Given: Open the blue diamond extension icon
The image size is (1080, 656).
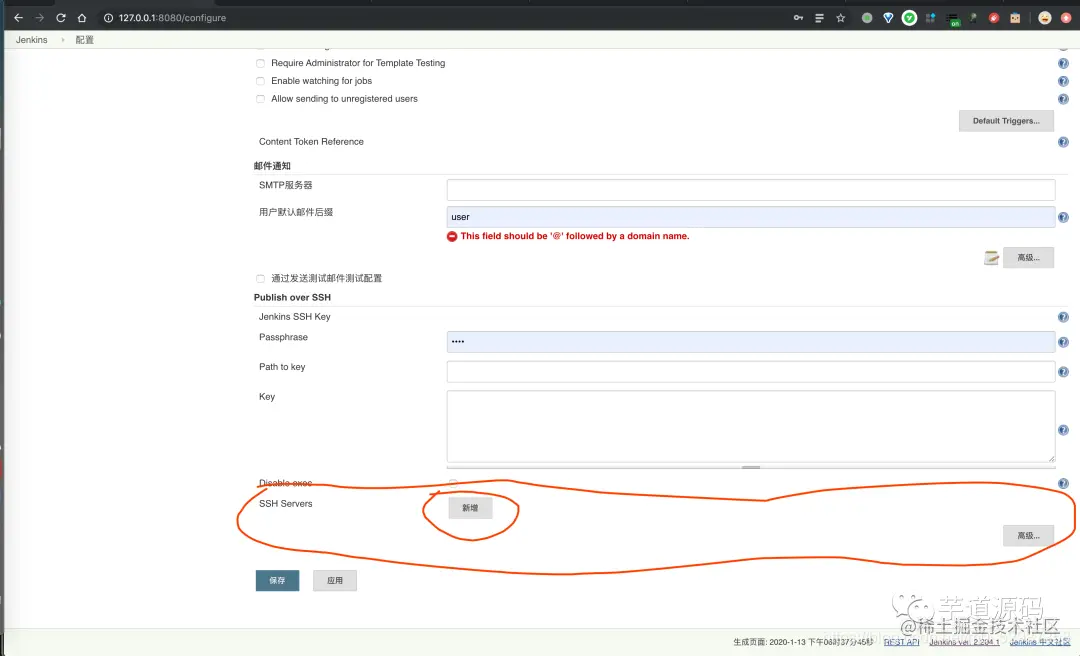Looking at the screenshot, I should pos(888,18).
